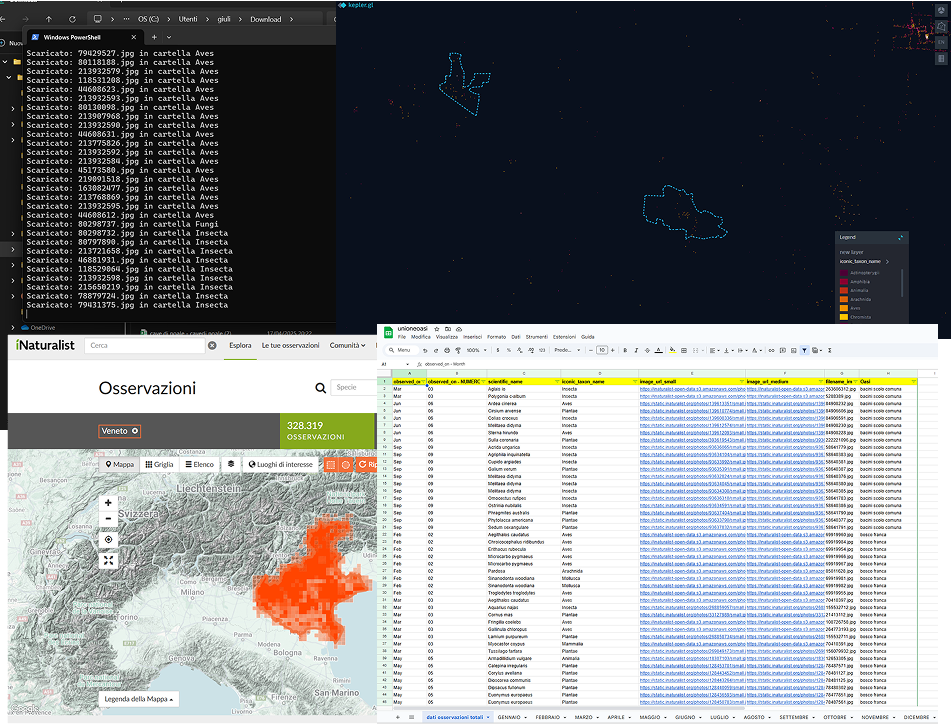951x724 pixels.
Task: Print the spreadsheet
Action: [447, 350]
